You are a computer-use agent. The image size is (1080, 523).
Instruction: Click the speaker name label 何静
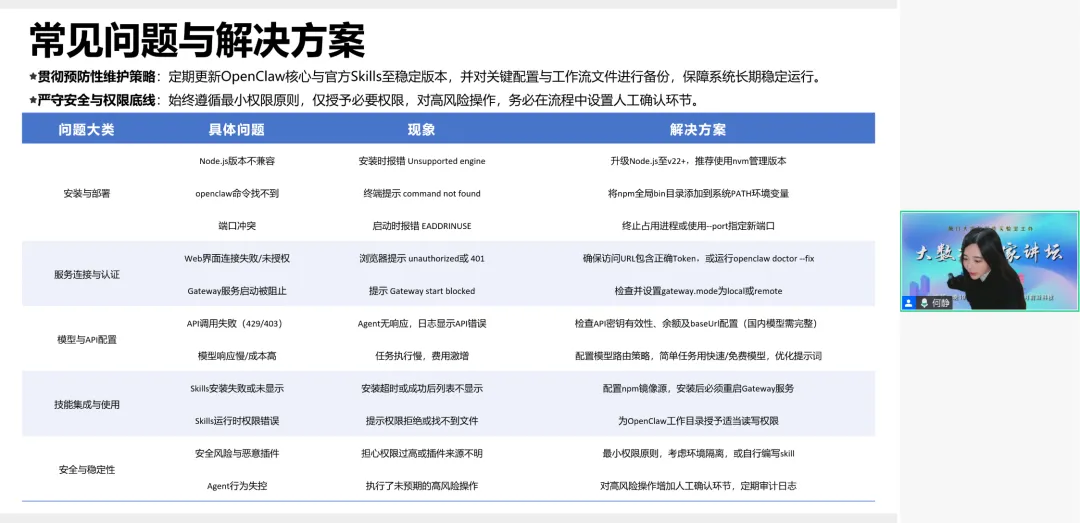pyautogui.click(x=940, y=303)
